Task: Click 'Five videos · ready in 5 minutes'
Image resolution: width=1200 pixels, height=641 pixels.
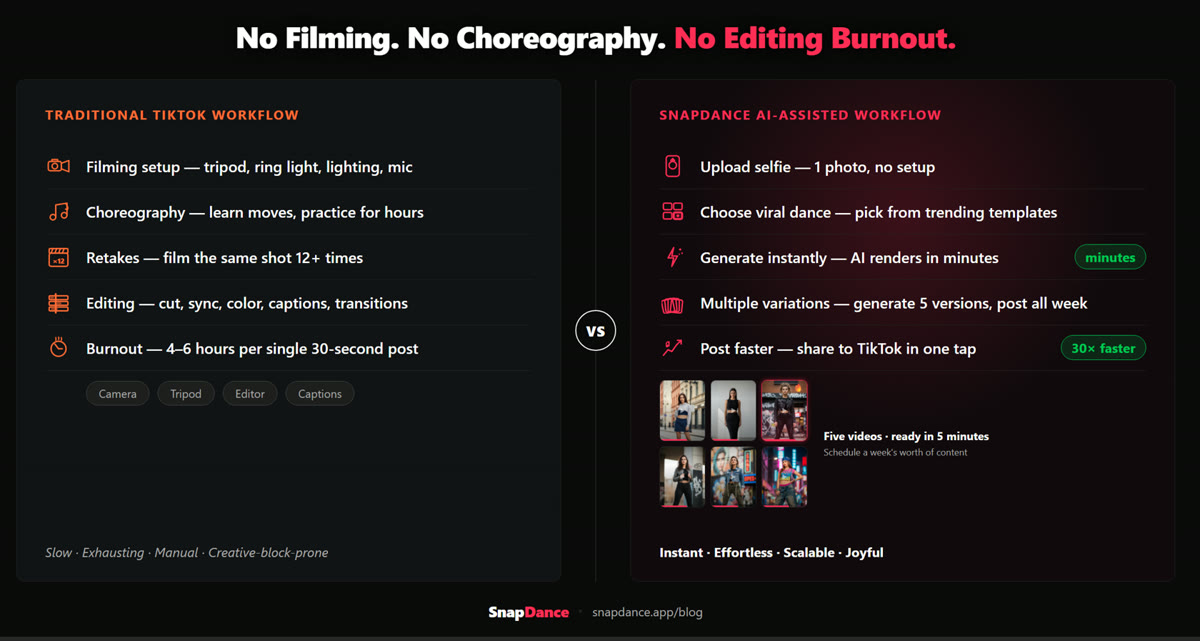Action: pyautogui.click(x=906, y=436)
